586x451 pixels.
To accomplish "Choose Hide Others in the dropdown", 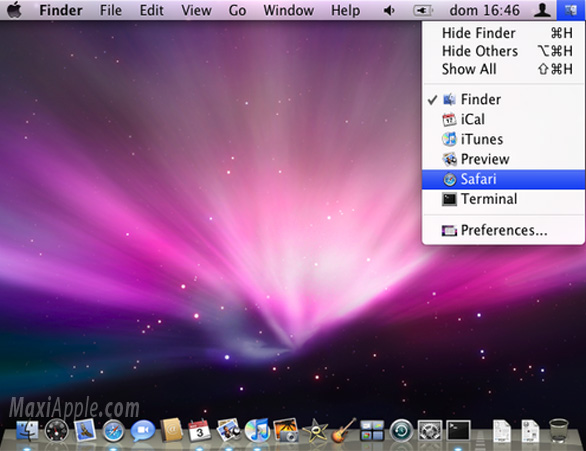I will coord(503,51).
